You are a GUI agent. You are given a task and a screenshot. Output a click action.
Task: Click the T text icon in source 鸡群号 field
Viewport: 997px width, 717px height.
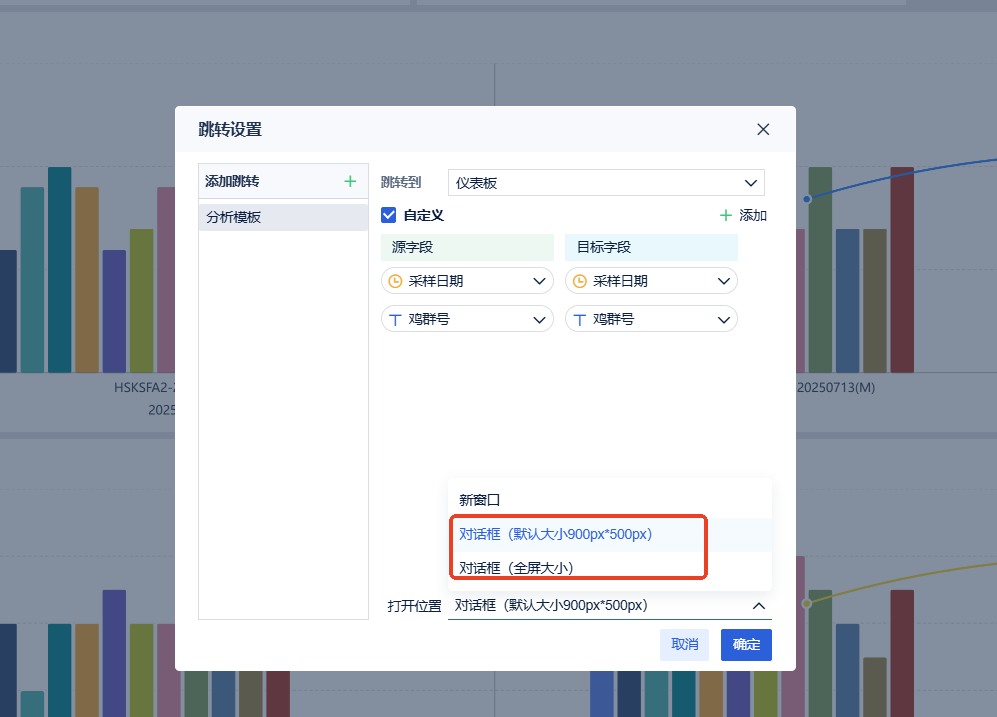point(396,319)
